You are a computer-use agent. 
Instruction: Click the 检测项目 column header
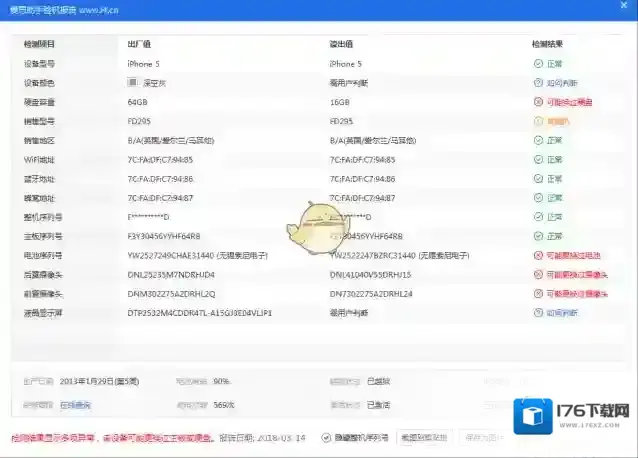[39, 44]
